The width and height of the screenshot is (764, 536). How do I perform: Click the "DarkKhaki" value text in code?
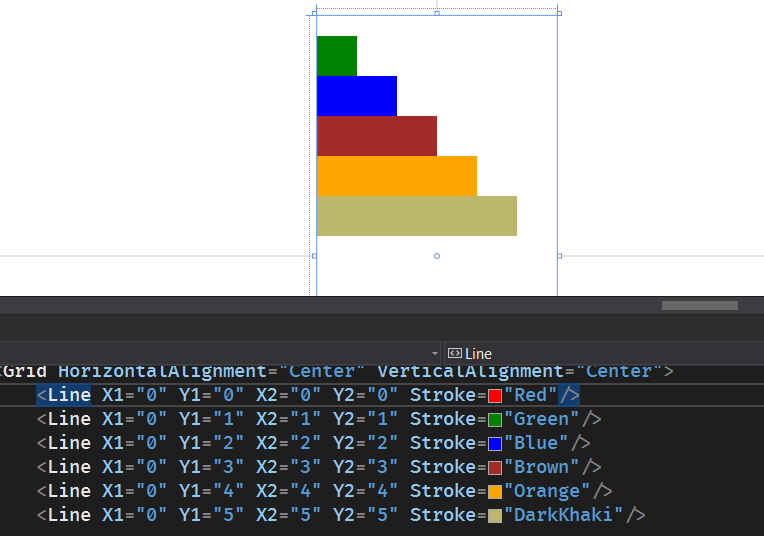click(x=563, y=515)
